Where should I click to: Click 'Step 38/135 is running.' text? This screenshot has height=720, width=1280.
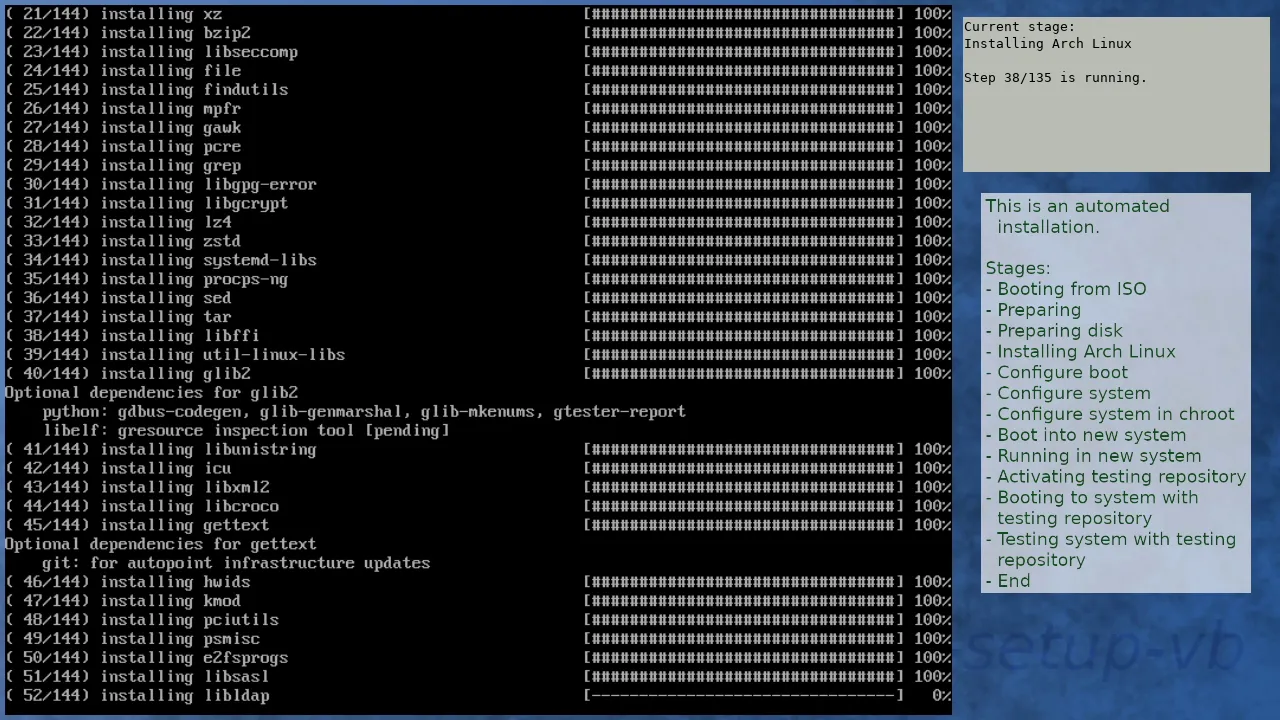(1056, 78)
